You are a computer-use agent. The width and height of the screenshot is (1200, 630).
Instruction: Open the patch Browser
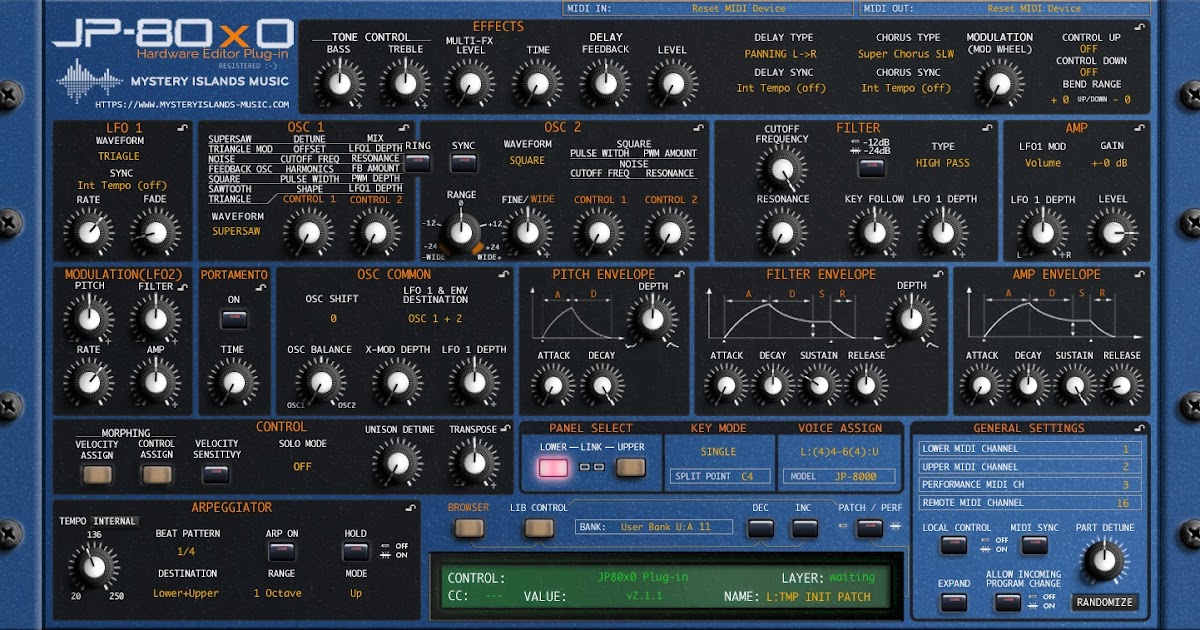471,527
